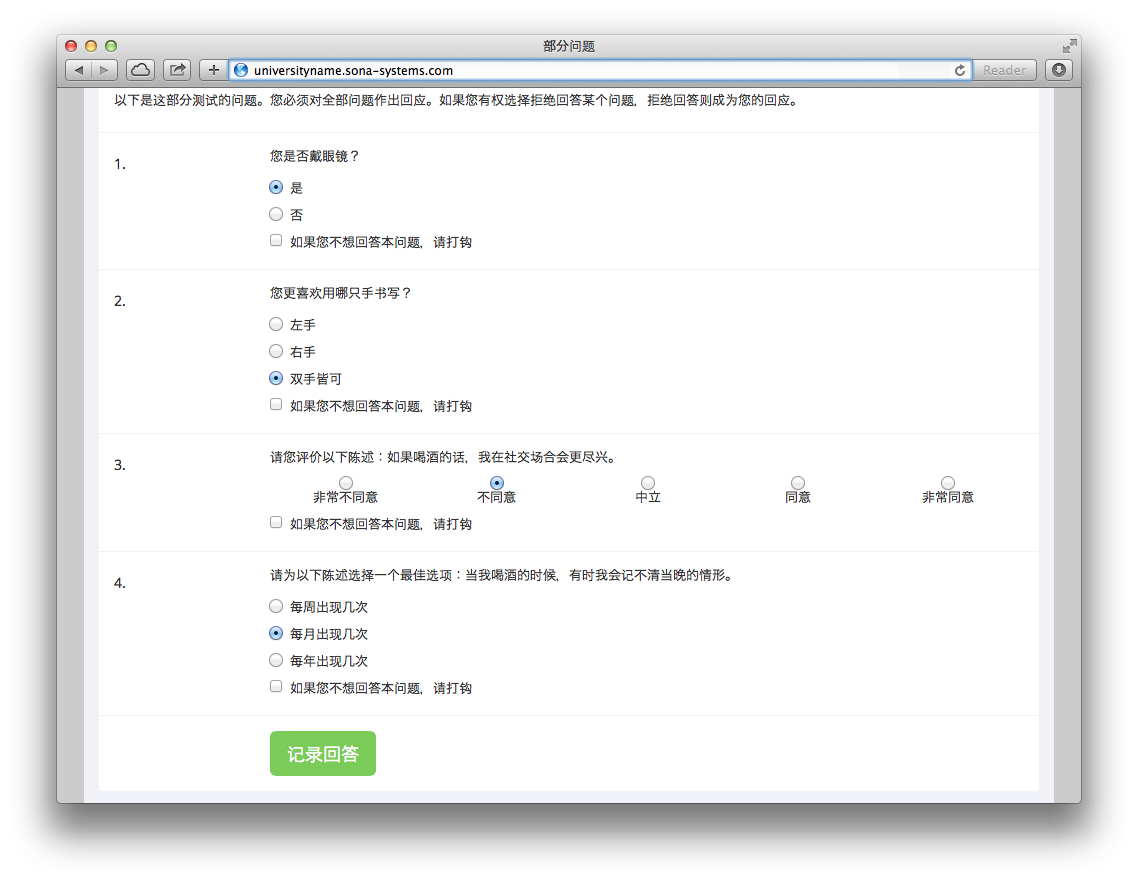The height and width of the screenshot is (882, 1138).
Task: Select 左手 option
Action: 276,324
